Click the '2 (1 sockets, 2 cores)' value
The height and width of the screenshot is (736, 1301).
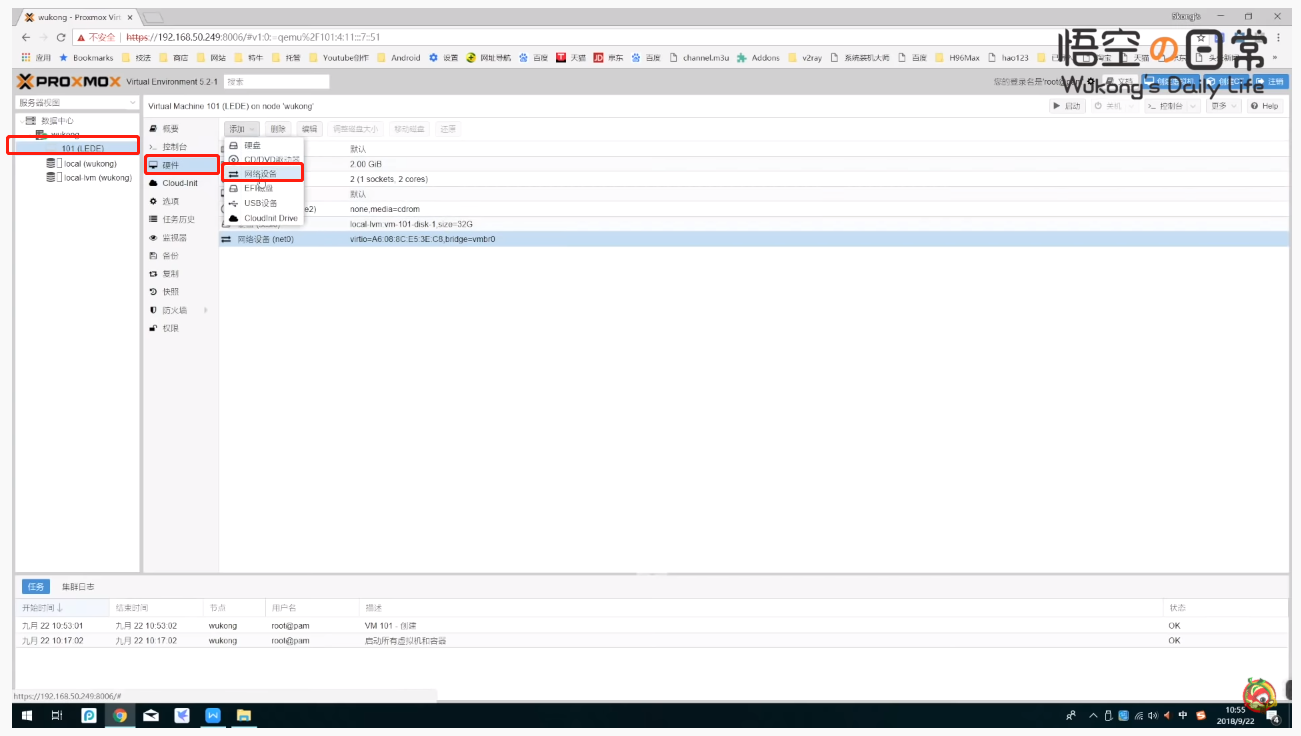pos(389,179)
